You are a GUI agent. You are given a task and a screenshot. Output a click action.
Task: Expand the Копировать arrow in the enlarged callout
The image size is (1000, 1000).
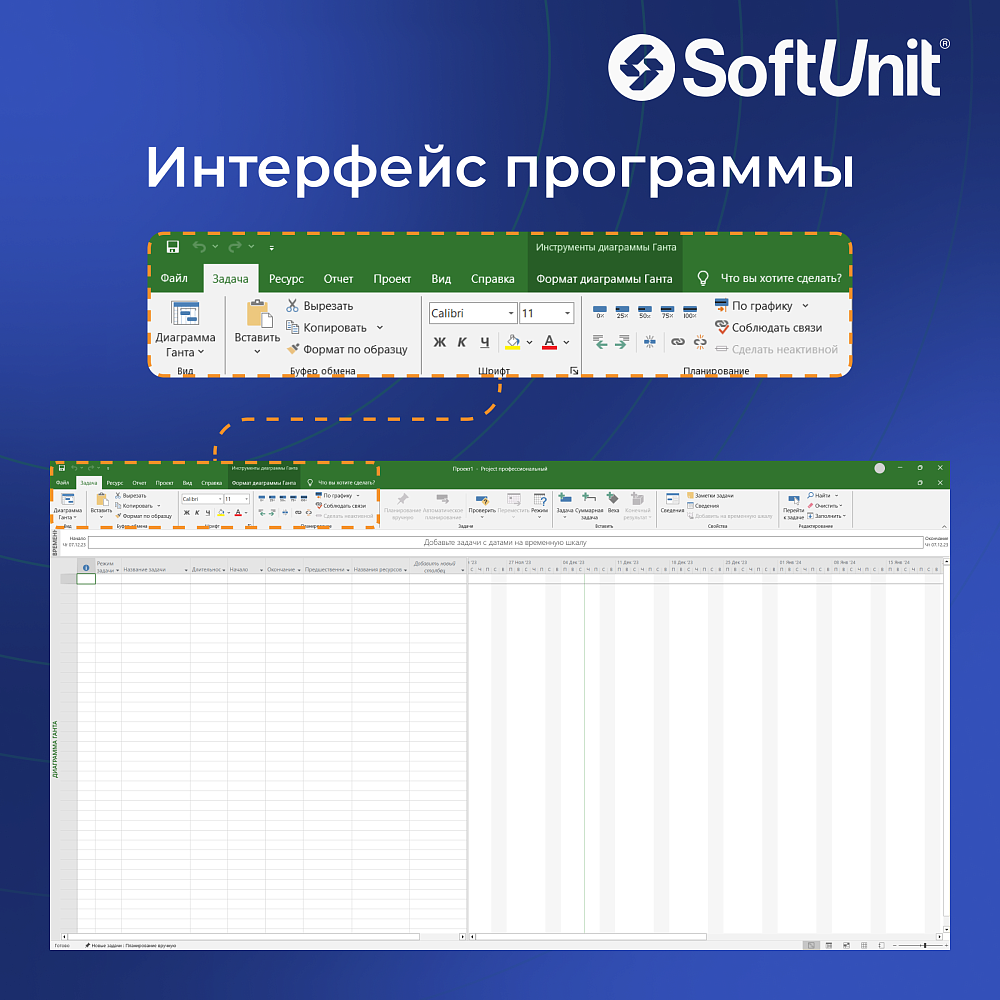tap(380, 327)
